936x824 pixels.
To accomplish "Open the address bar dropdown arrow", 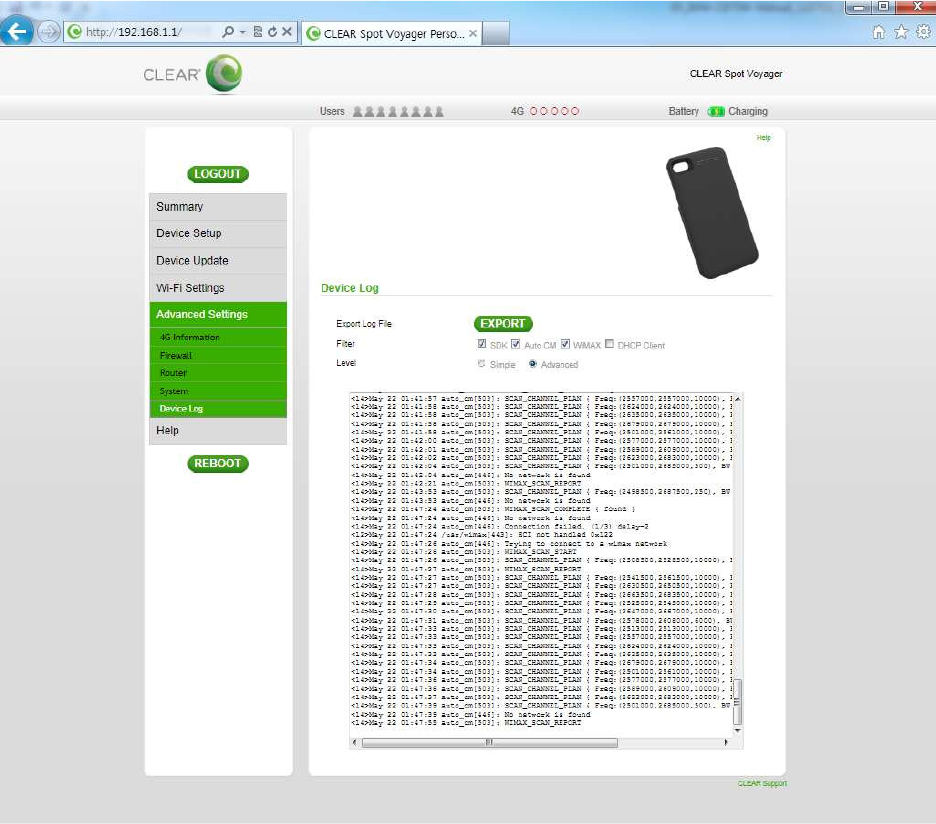I will click(242, 32).
